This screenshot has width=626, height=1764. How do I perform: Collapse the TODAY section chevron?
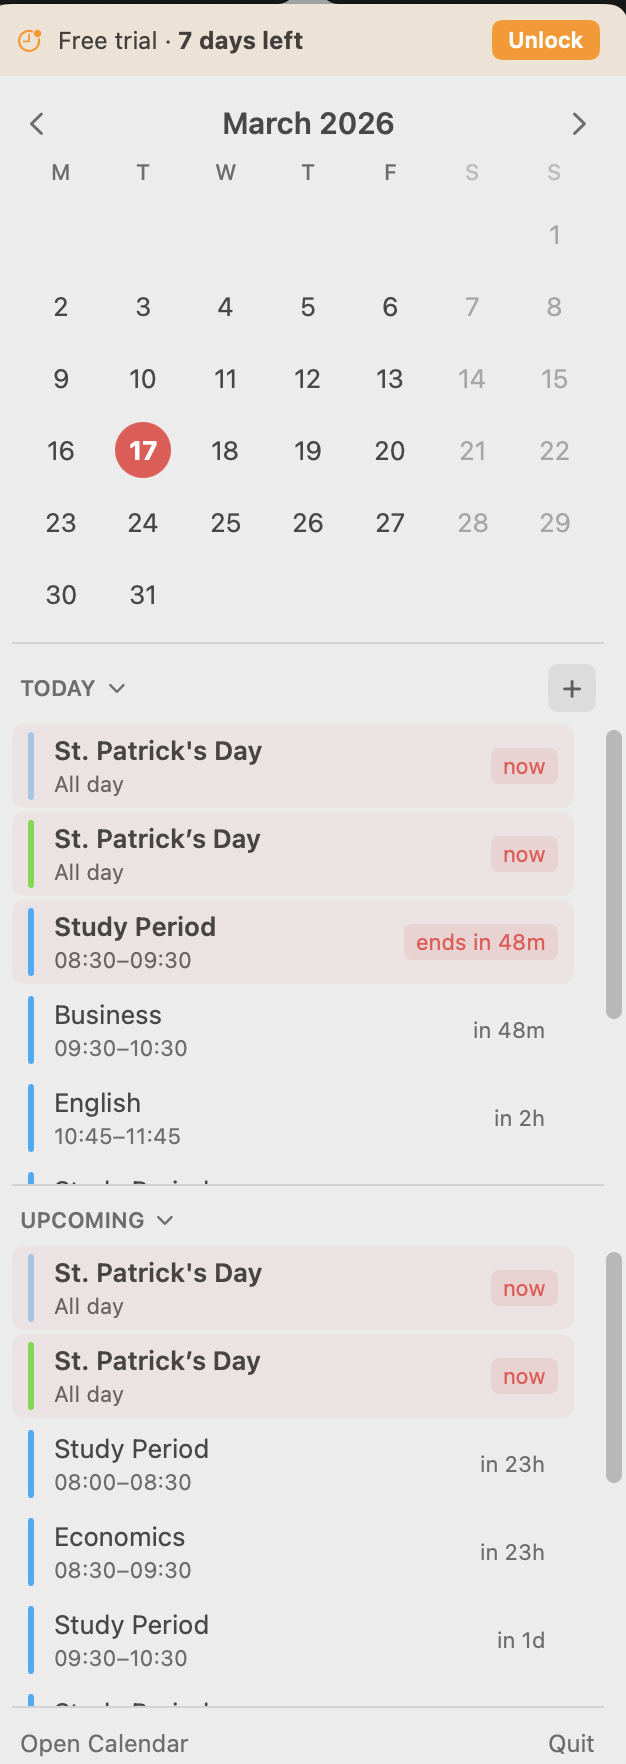tap(117, 688)
